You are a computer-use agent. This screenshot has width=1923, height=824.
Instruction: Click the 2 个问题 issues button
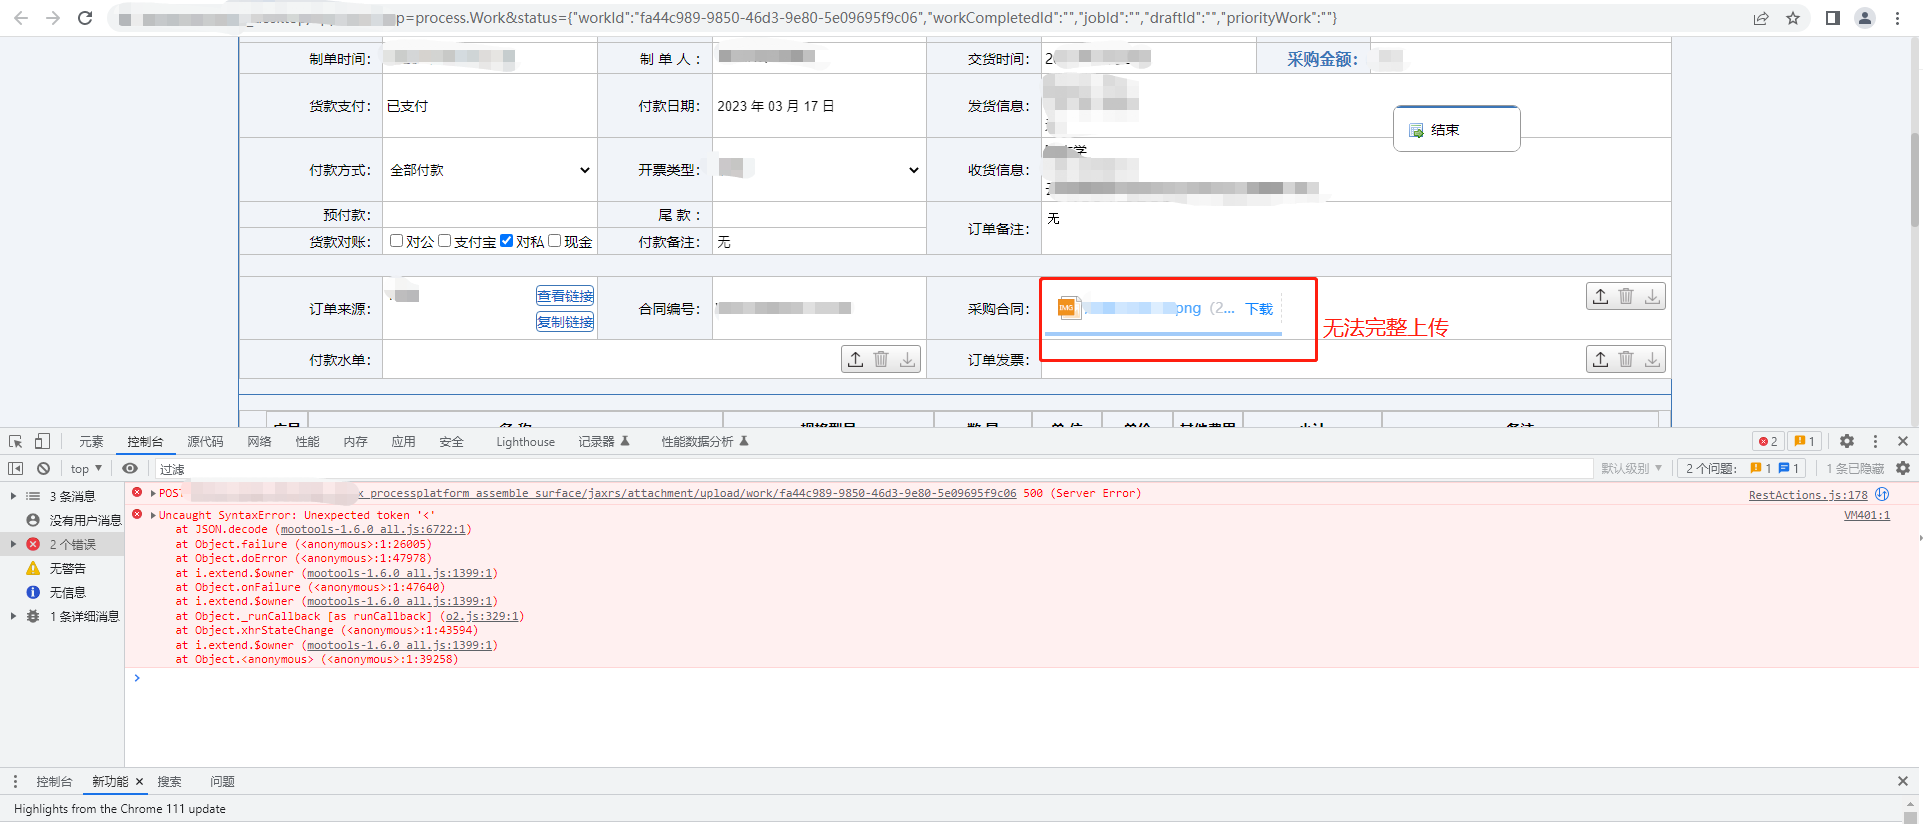pyautogui.click(x=1742, y=468)
